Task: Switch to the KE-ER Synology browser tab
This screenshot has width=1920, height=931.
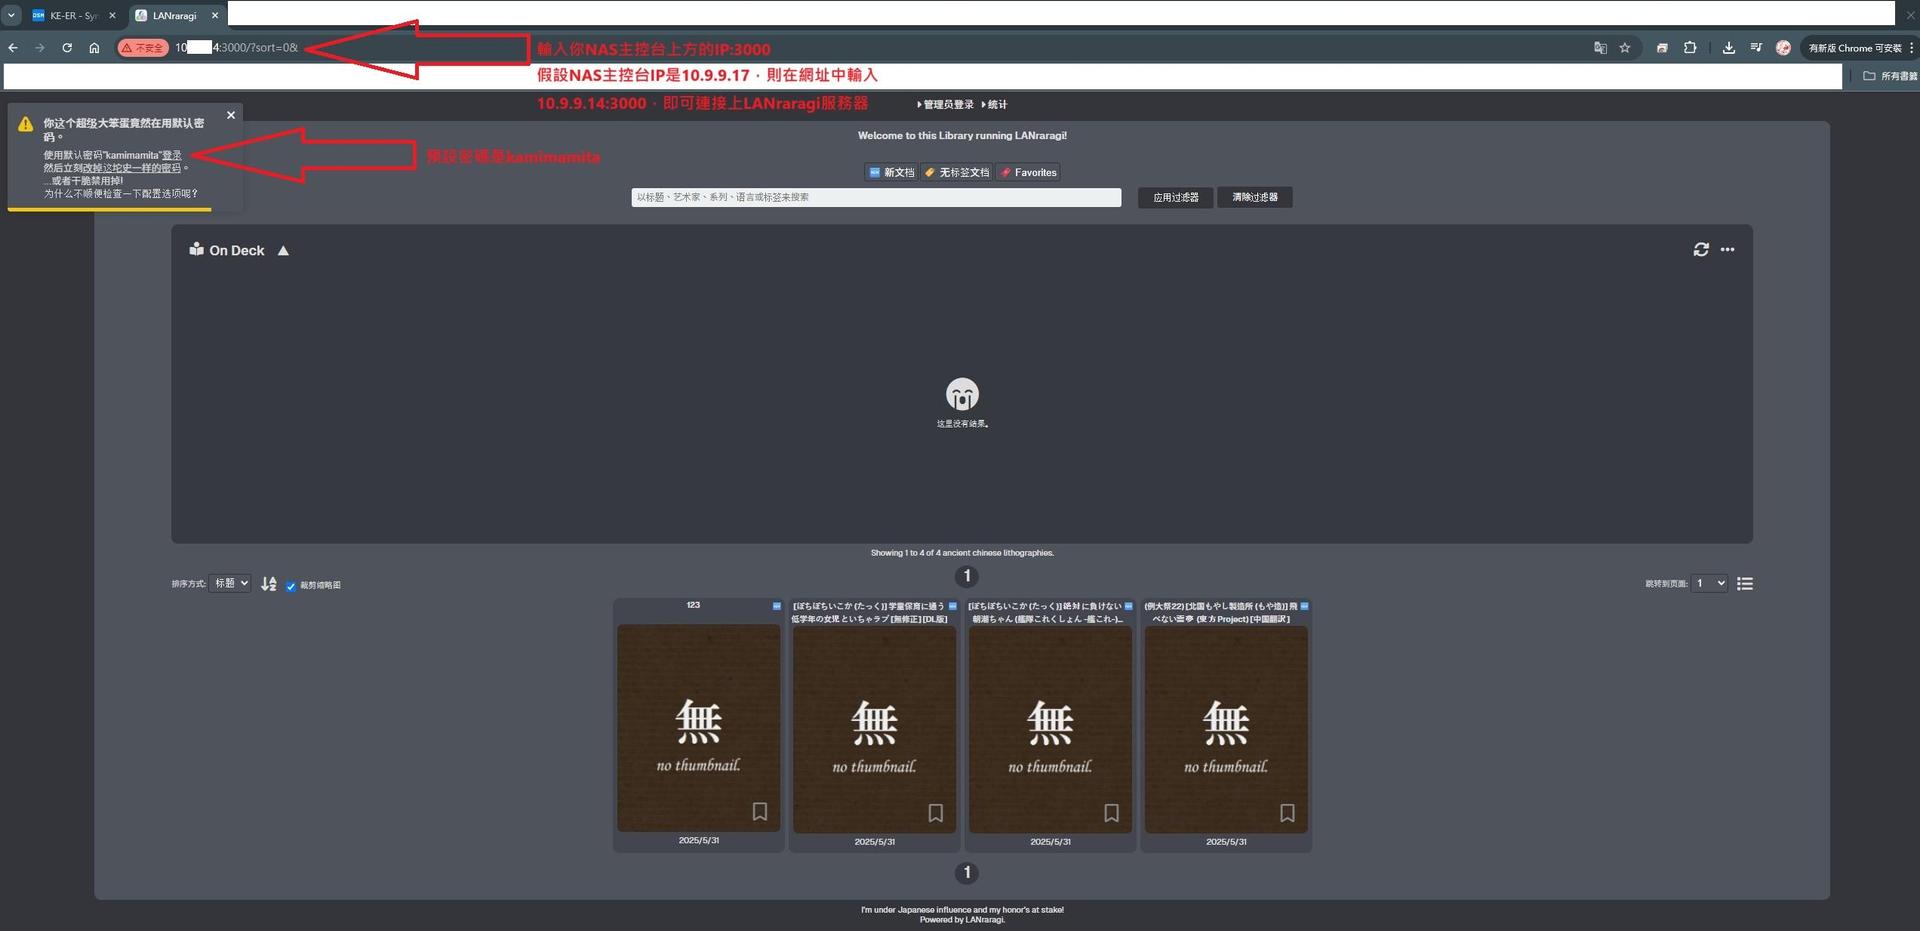Action: 73,16
